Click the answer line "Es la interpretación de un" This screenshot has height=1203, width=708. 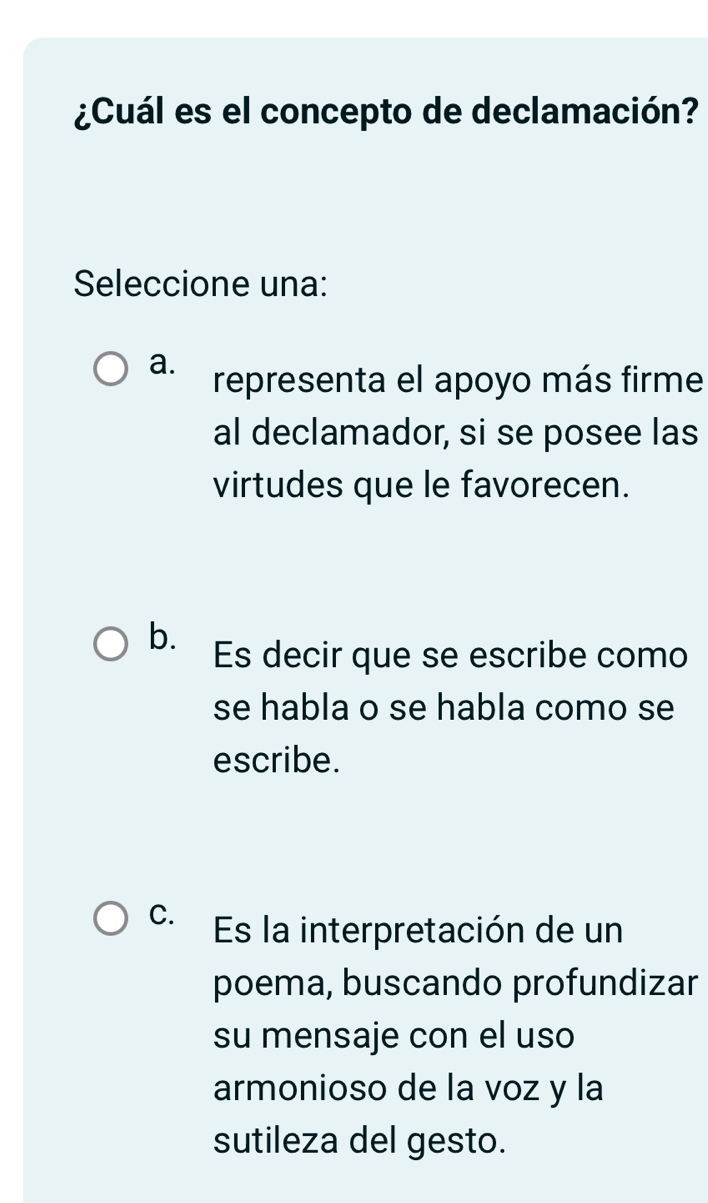tap(418, 931)
